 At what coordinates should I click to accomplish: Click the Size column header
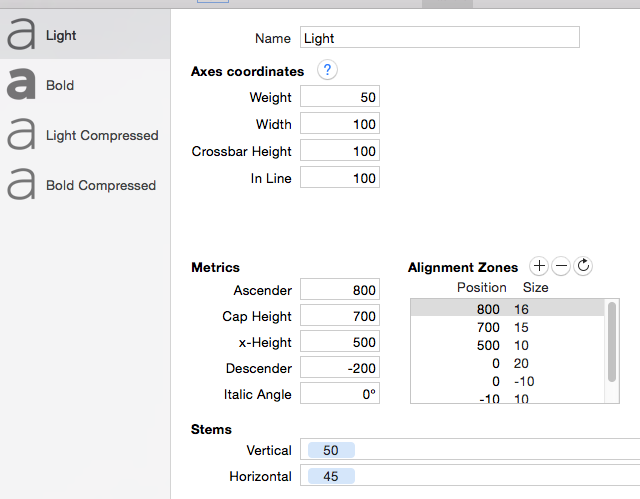click(536, 287)
